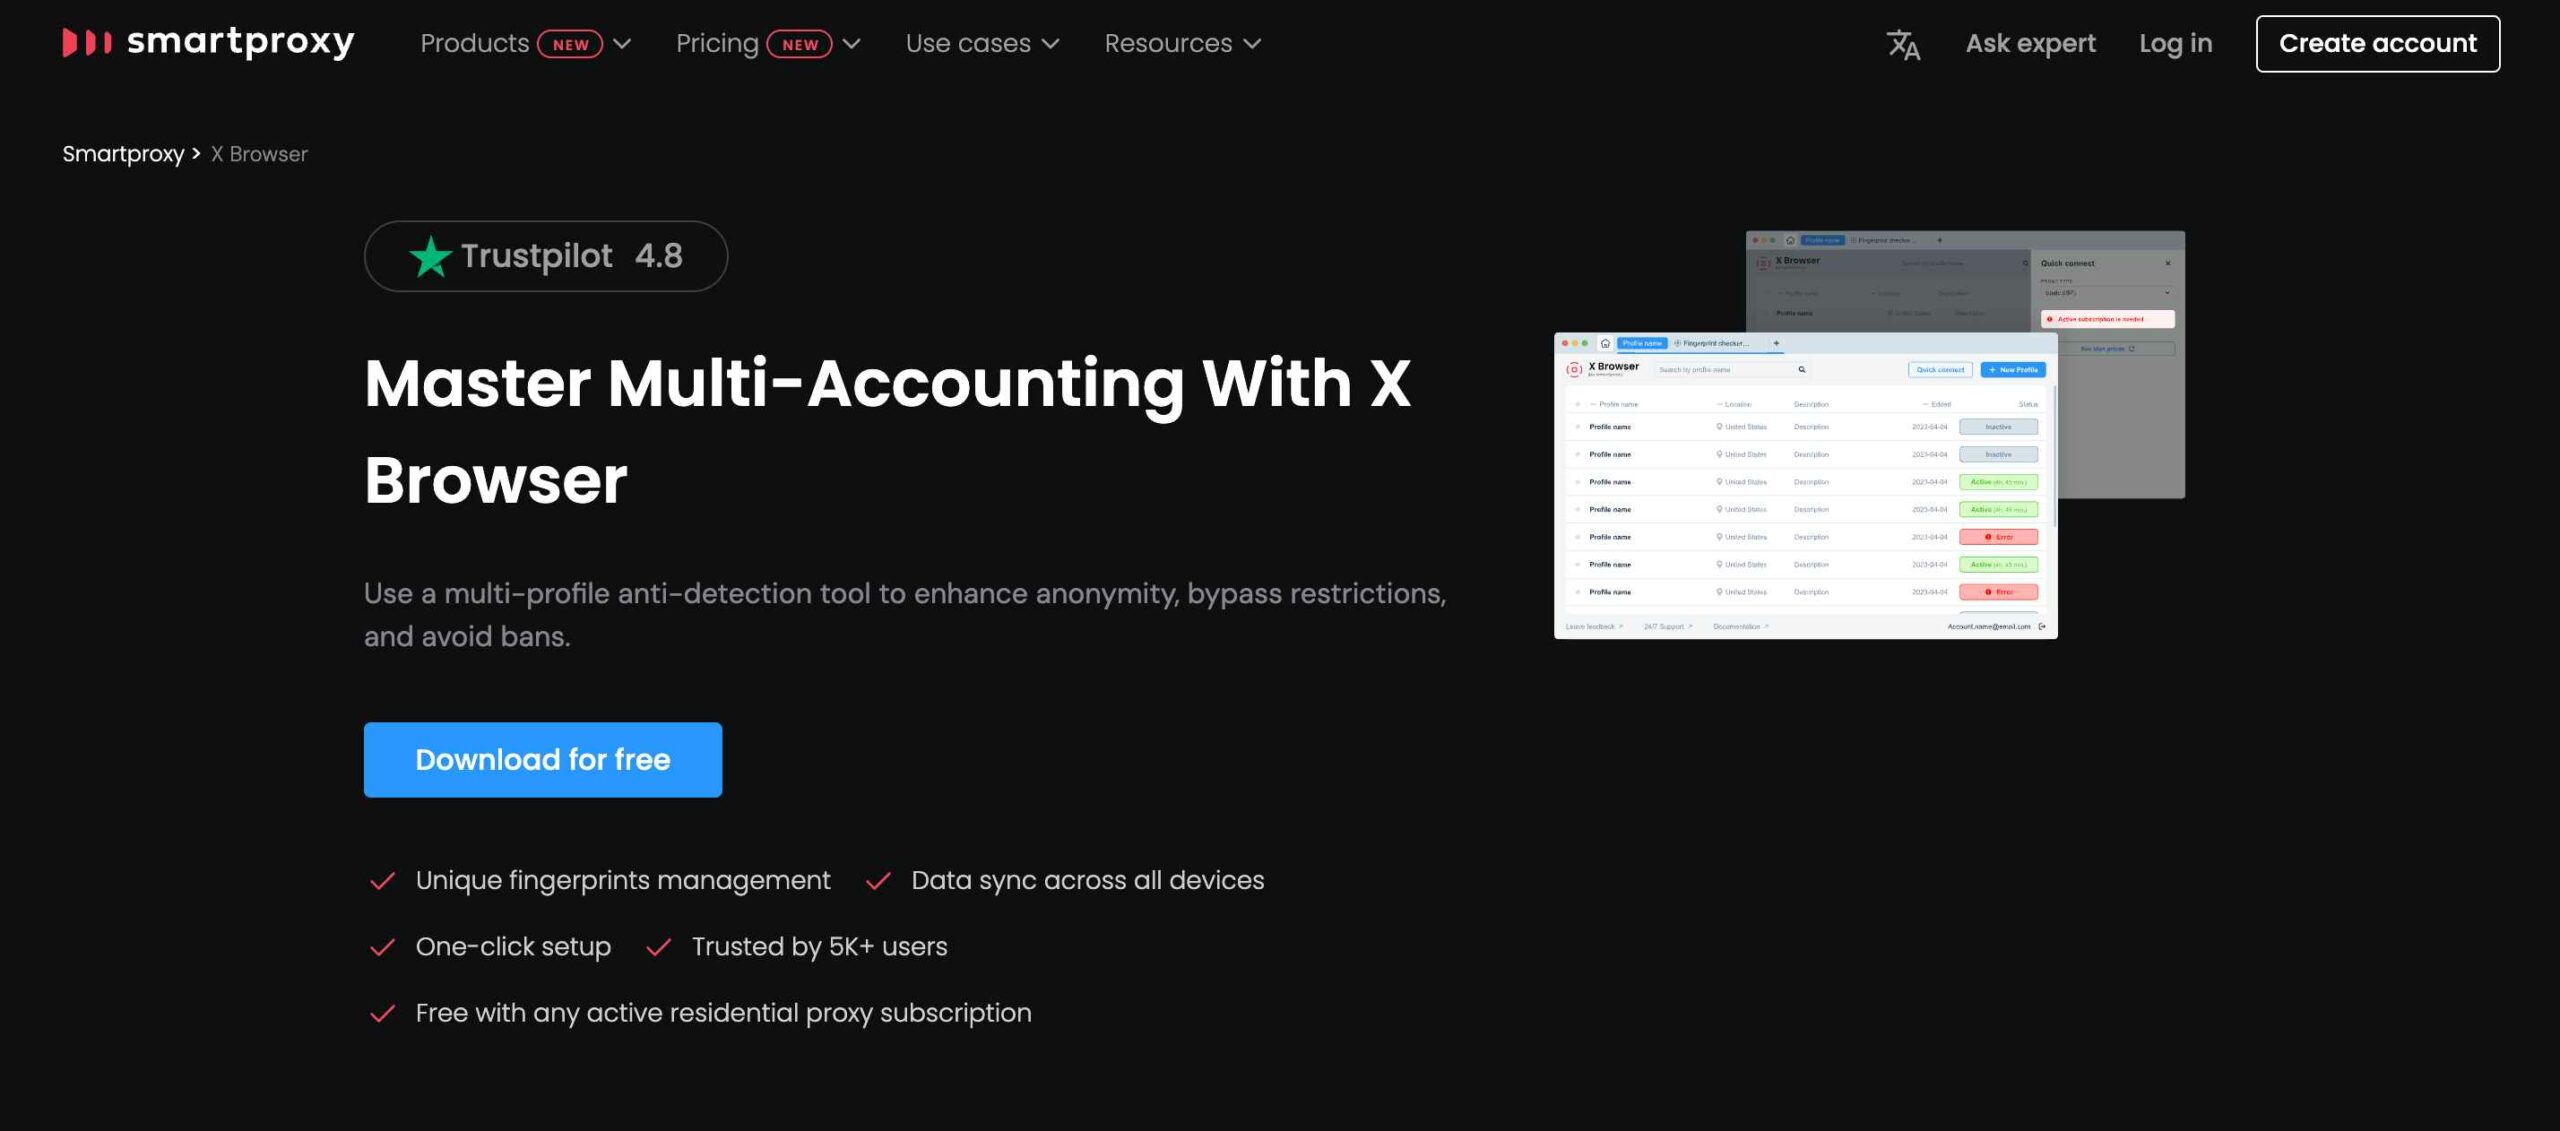Click the Ask expert link
2560x1131 pixels.
pyautogui.click(x=2031, y=42)
